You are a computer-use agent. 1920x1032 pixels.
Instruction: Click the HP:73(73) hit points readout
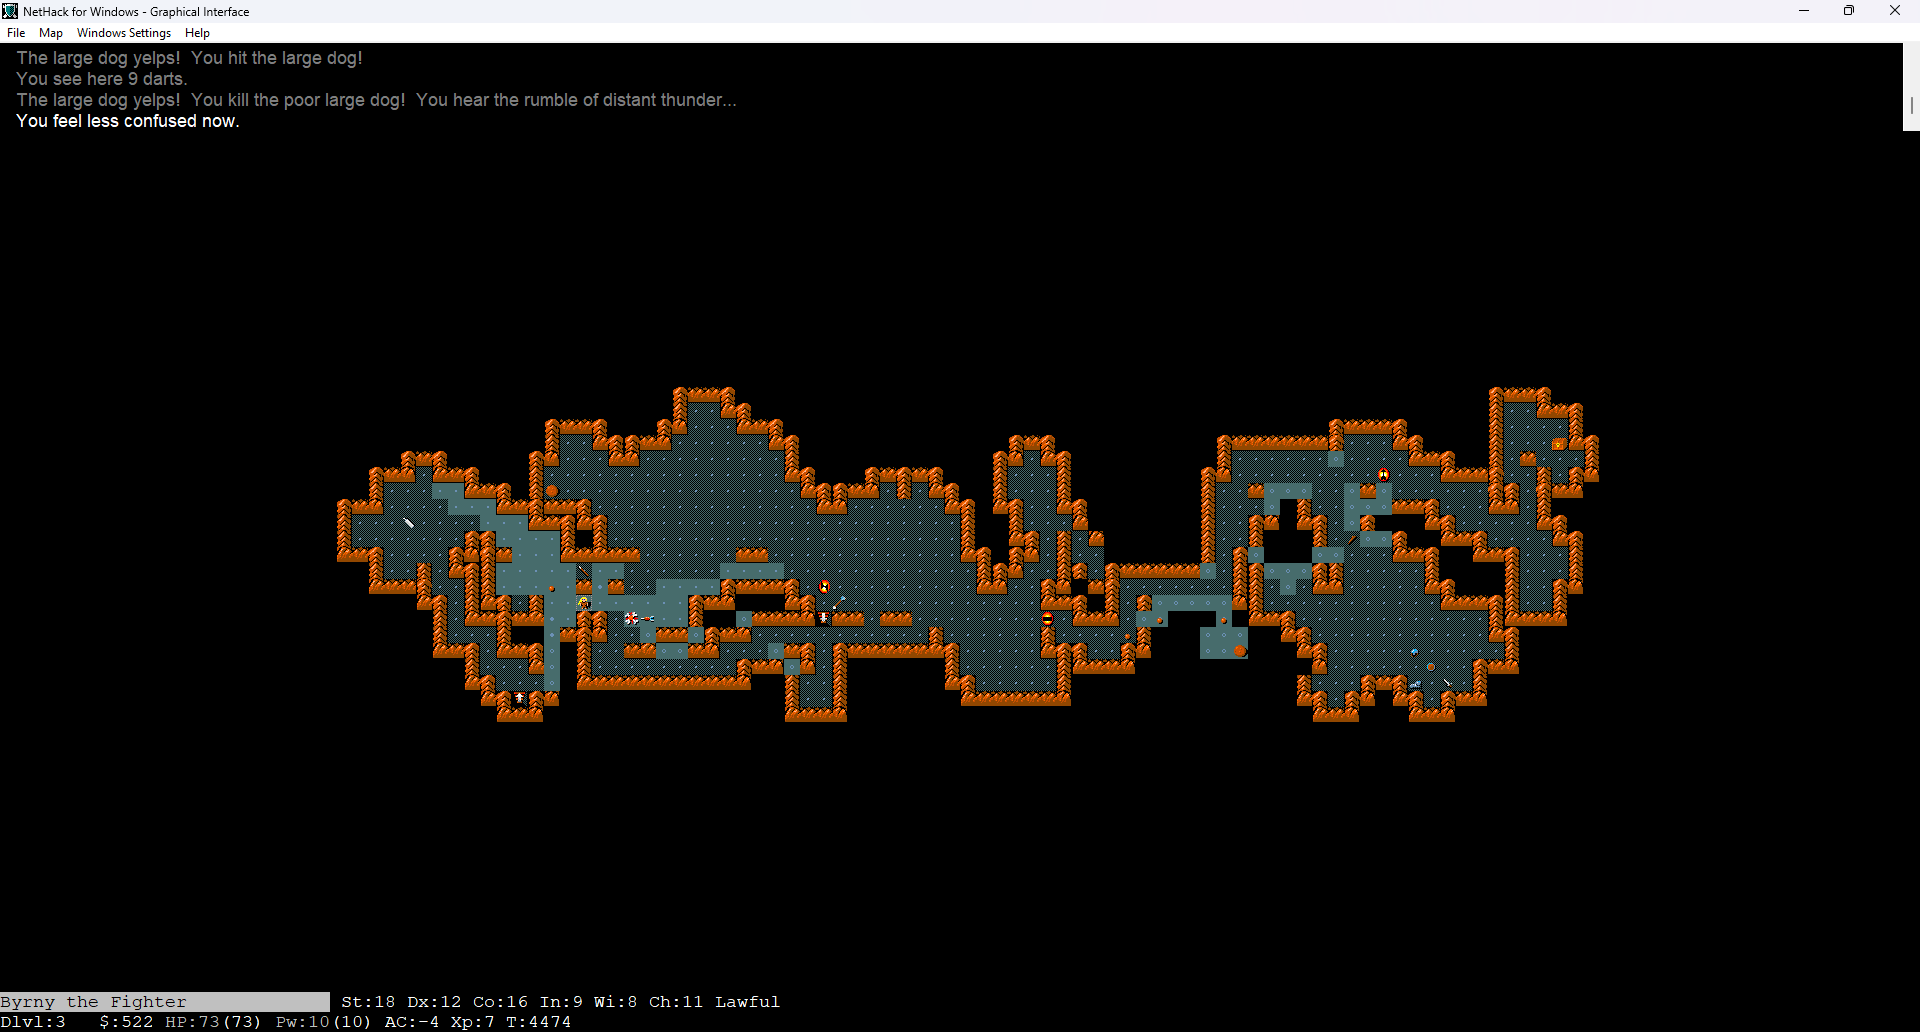point(213,1022)
